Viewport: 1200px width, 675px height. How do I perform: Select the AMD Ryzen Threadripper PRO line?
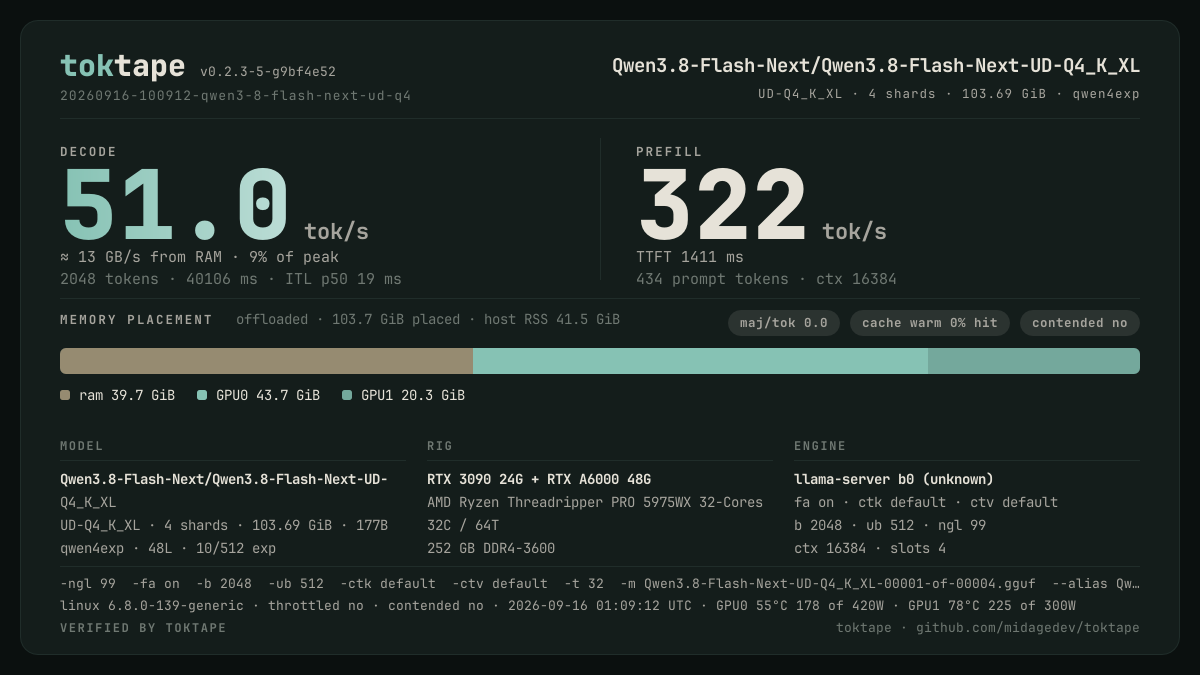595,502
